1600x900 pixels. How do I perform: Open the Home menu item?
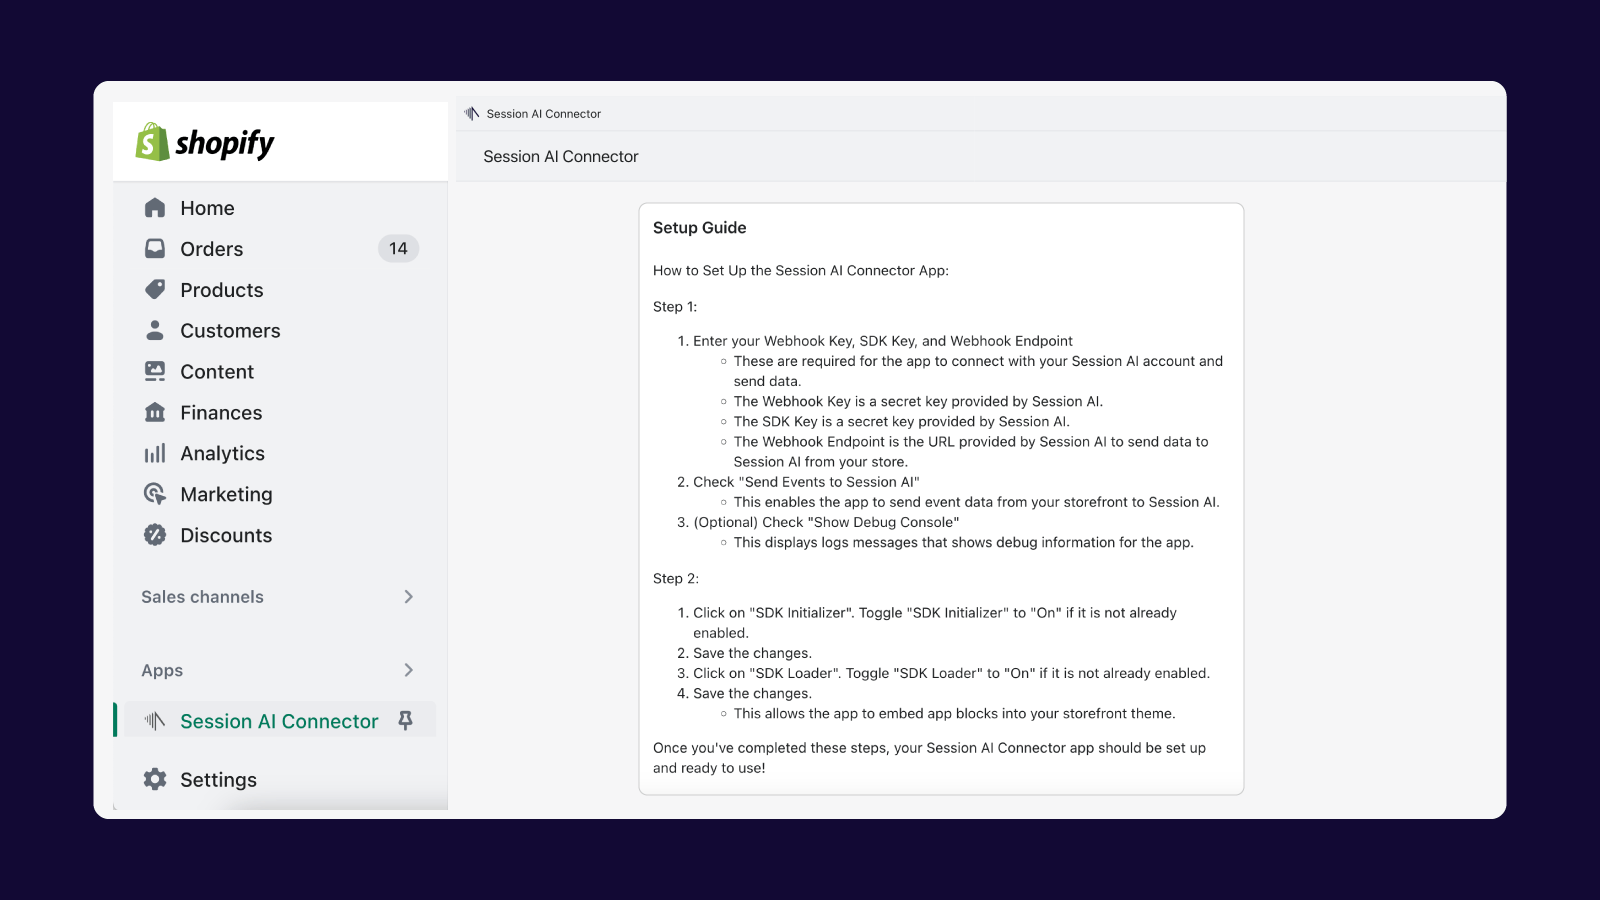pyautogui.click(x=207, y=208)
